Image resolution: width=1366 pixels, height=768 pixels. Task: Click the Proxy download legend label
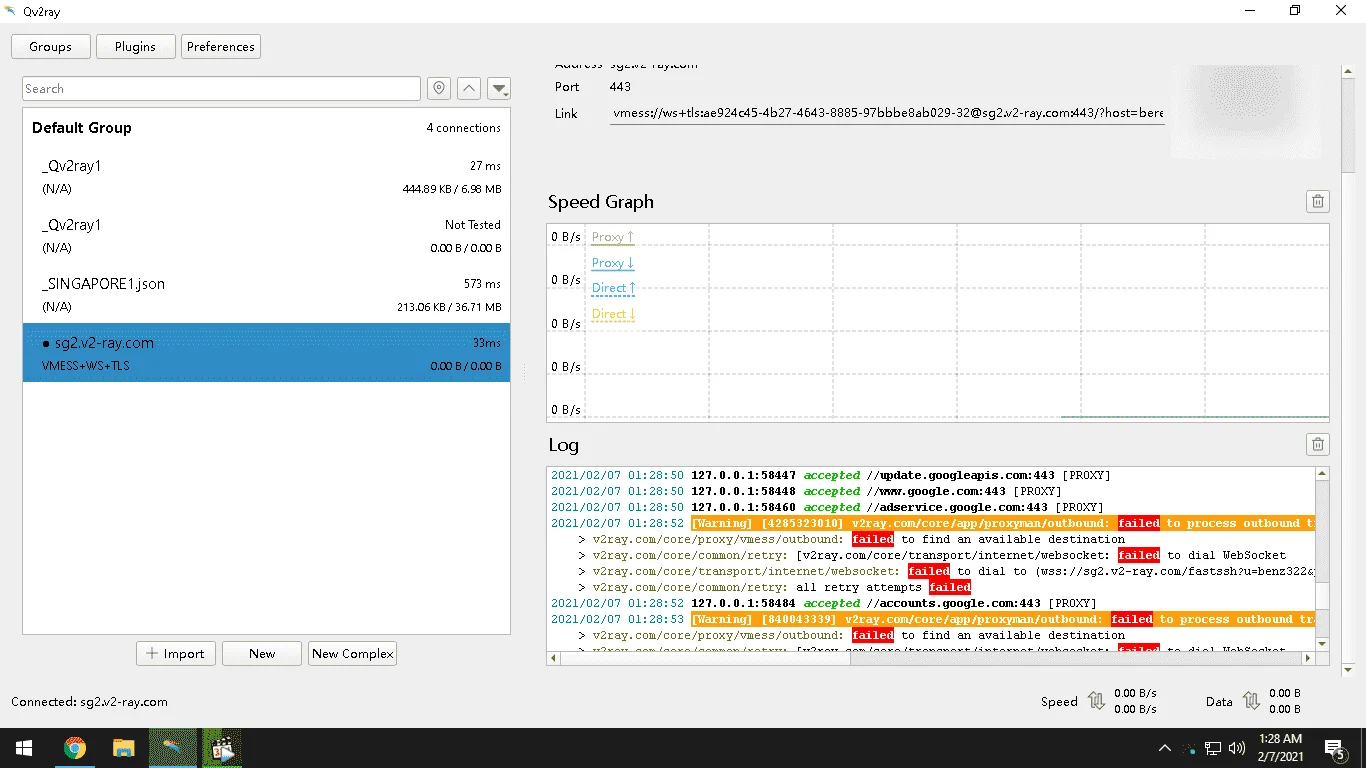[613, 263]
